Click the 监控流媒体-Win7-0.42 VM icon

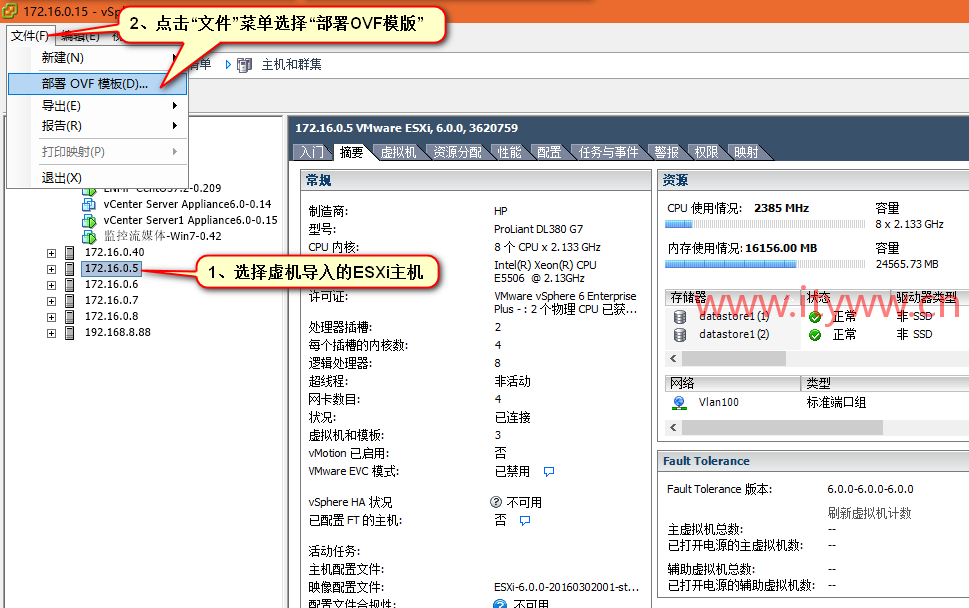(x=89, y=237)
